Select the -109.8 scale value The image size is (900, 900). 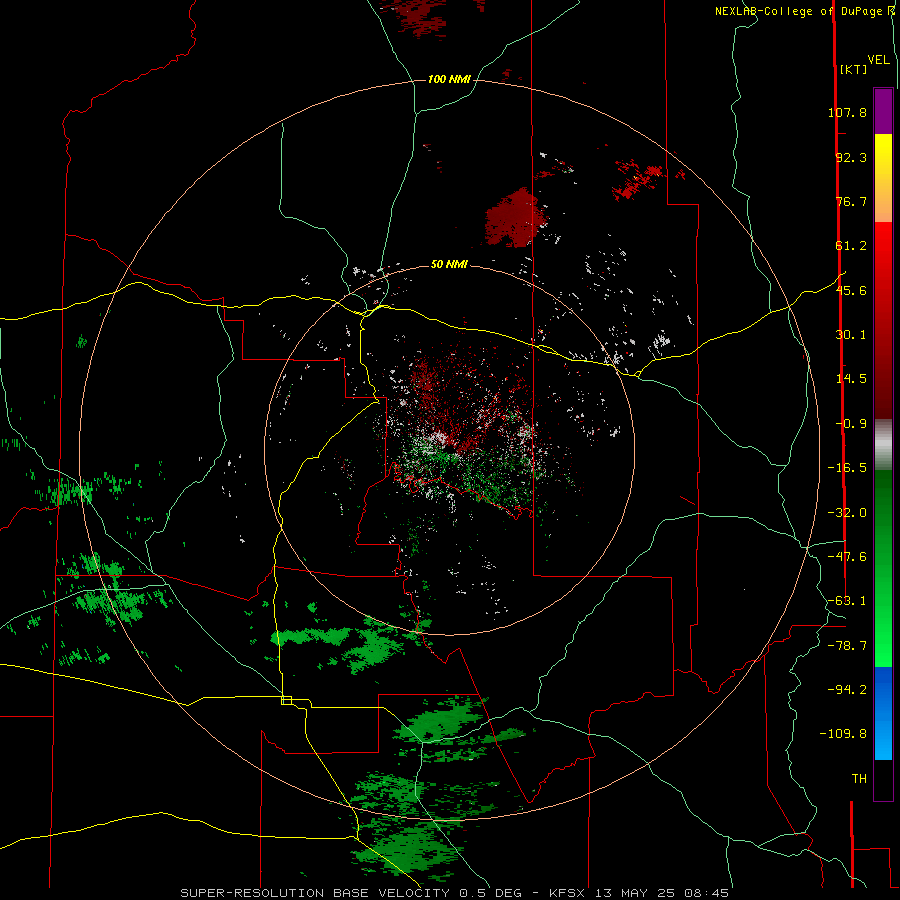click(x=843, y=734)
